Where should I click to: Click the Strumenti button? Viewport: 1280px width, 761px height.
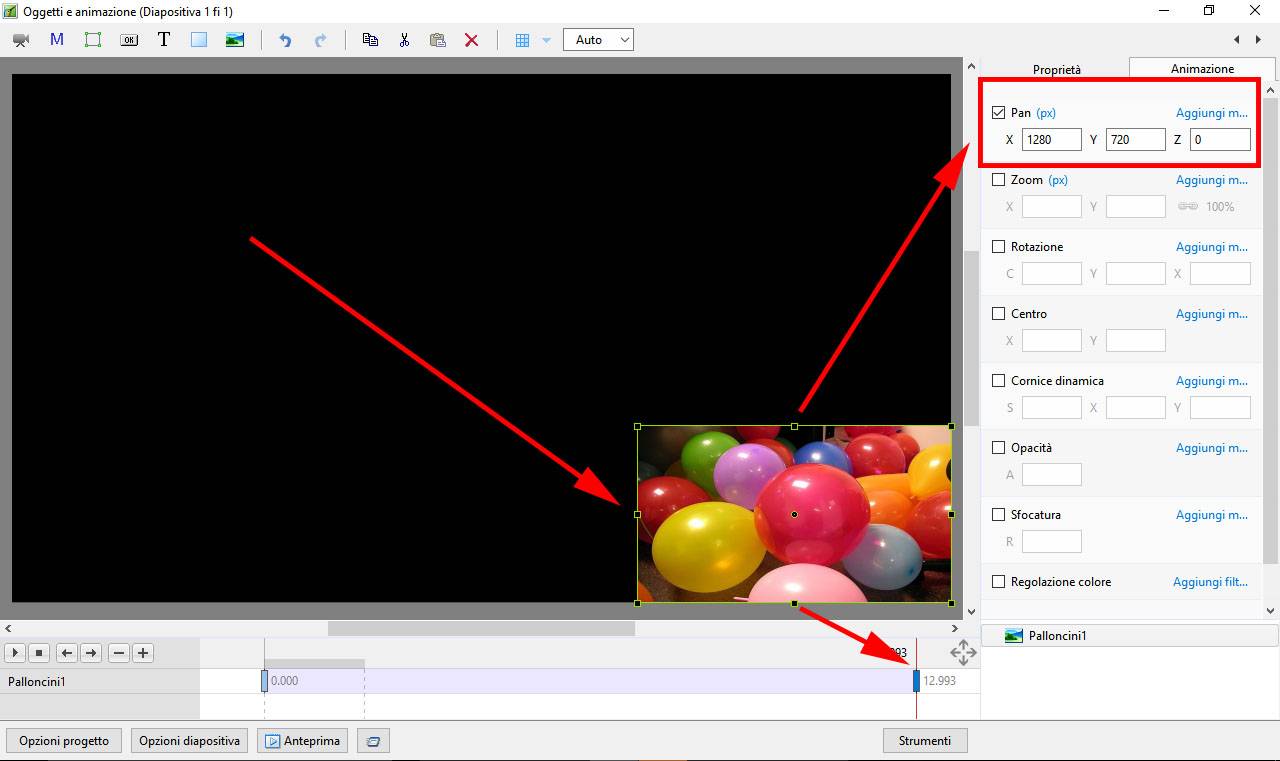[924, 741]
